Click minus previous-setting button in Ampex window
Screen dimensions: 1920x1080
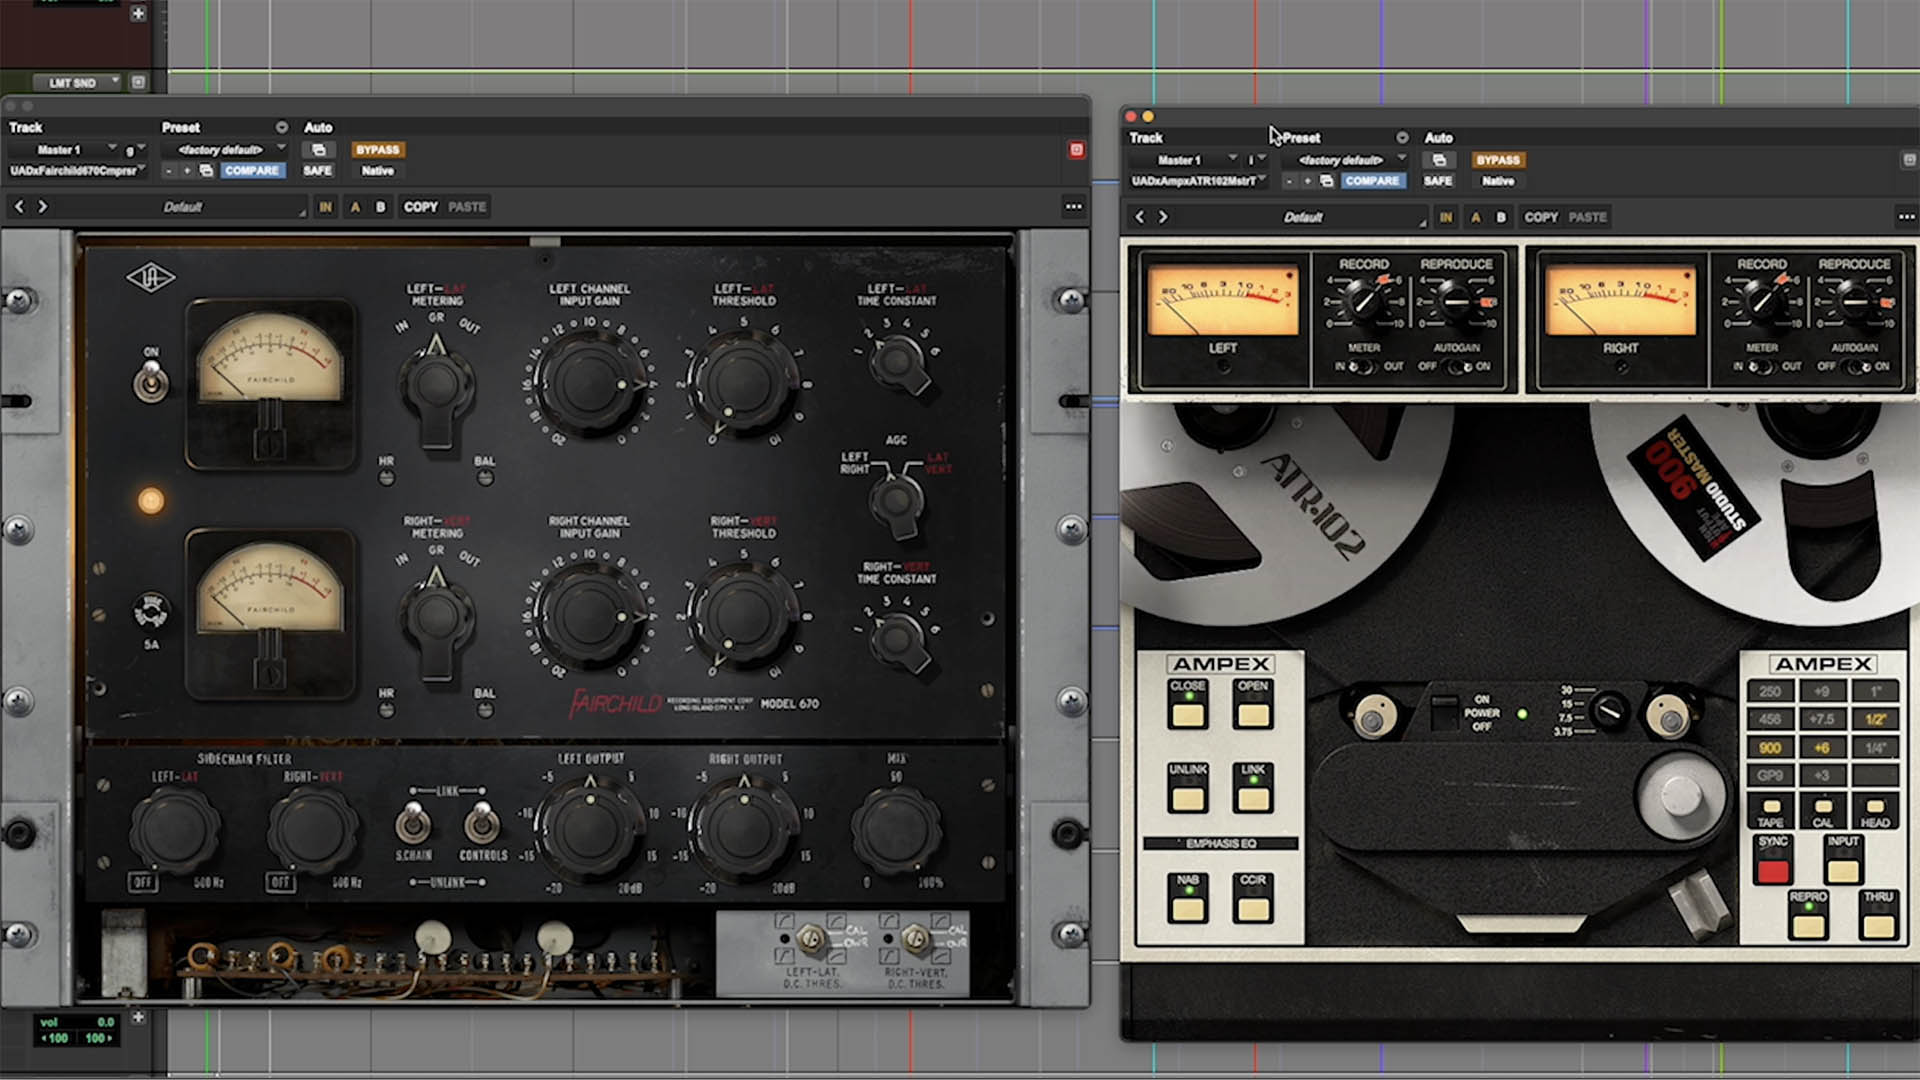1289,181
